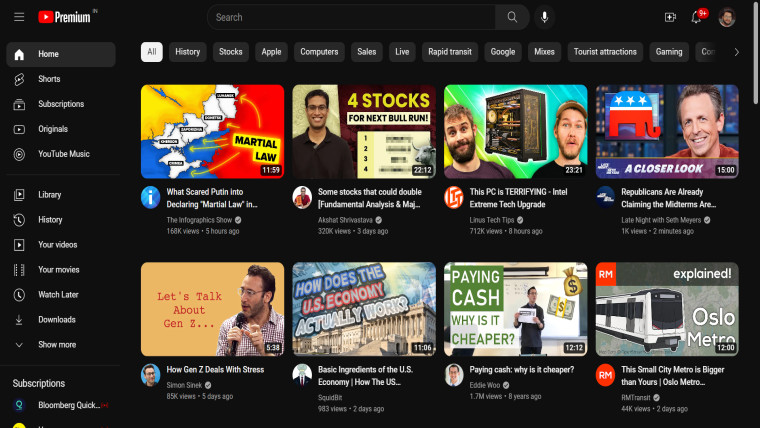The width and height of the screenshot is (760, 428).
Task: Open Watch Later in sidebar
Action: pos(61,295)
